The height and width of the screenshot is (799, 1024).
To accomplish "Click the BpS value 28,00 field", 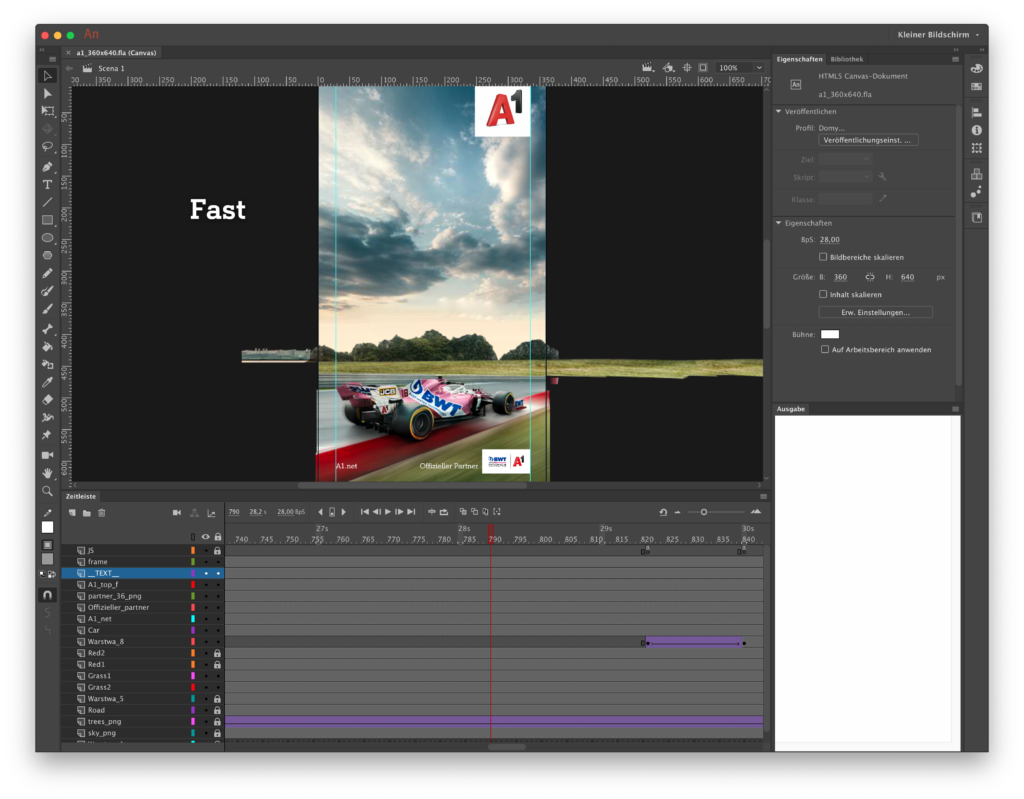I will pyautogui.click(x=829, y=240).
